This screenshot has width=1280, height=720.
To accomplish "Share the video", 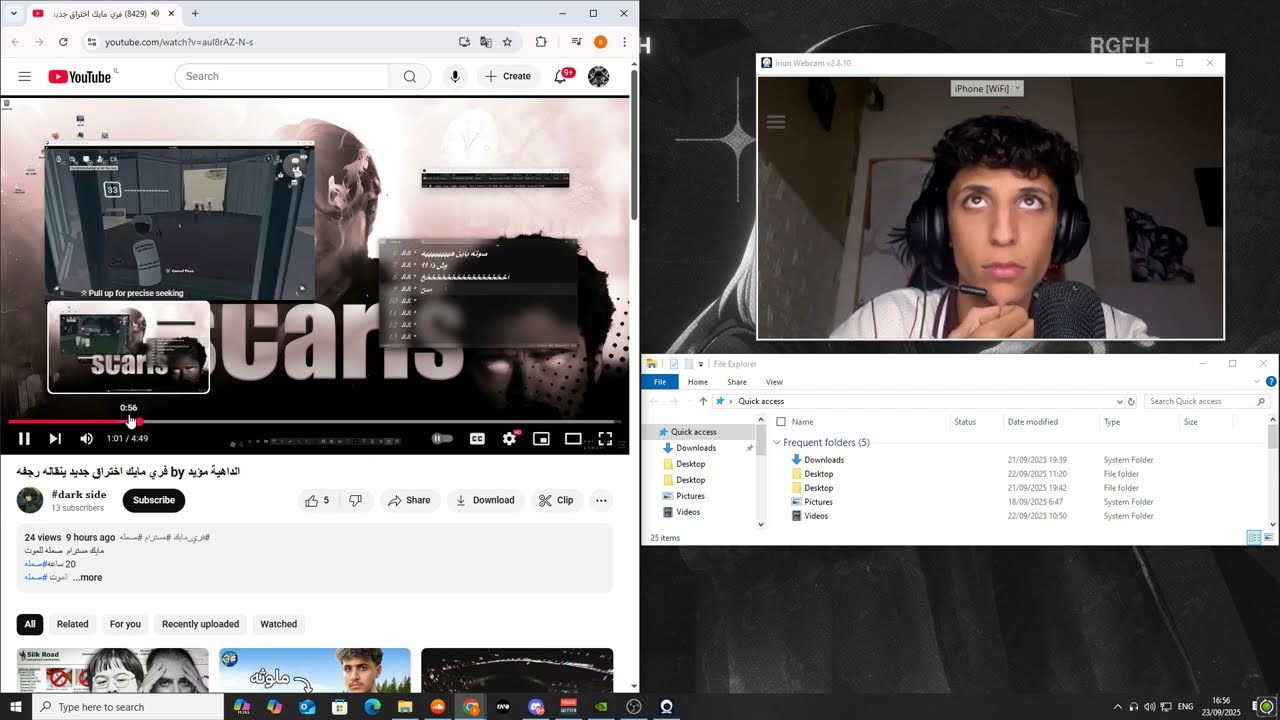I will point(409,500).
